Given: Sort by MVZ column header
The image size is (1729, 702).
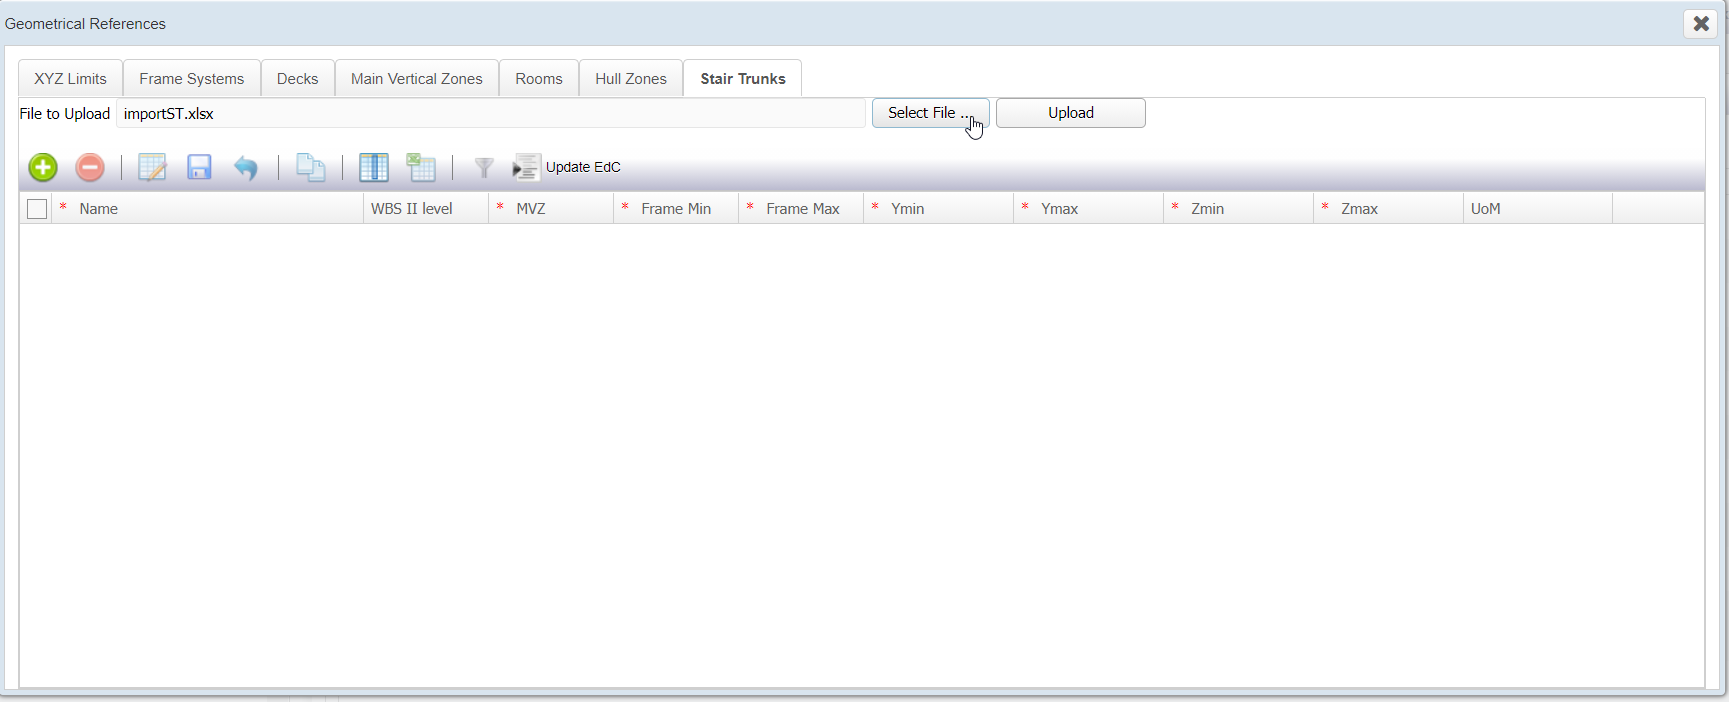Looking at the screenshot, I should point(551,208).
